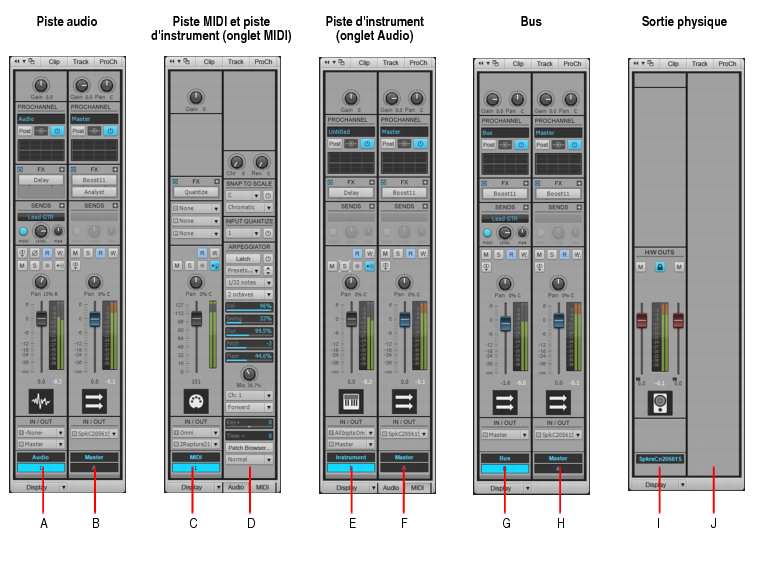Toggle ProChannel power button on Audio strip
The image size is (776, 565).
pos(57,131)
